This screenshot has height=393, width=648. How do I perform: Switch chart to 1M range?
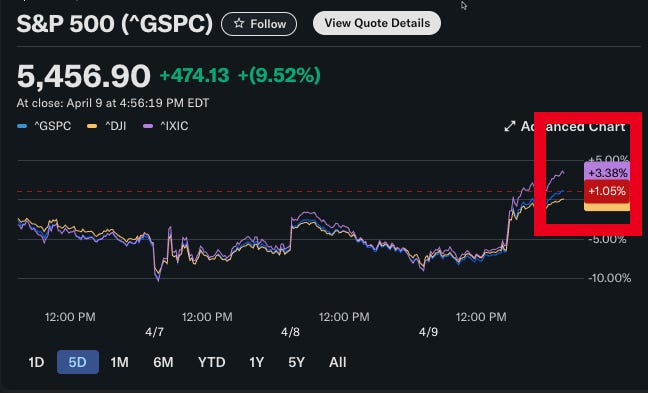coord(119,362)
